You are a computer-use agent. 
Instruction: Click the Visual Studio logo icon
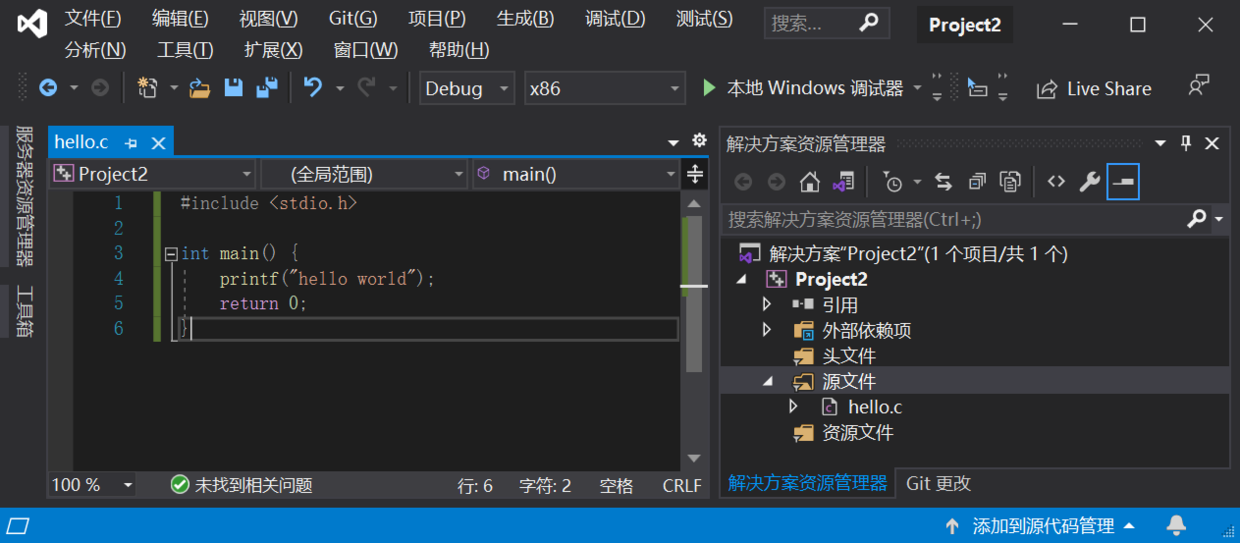pos(32,23)
